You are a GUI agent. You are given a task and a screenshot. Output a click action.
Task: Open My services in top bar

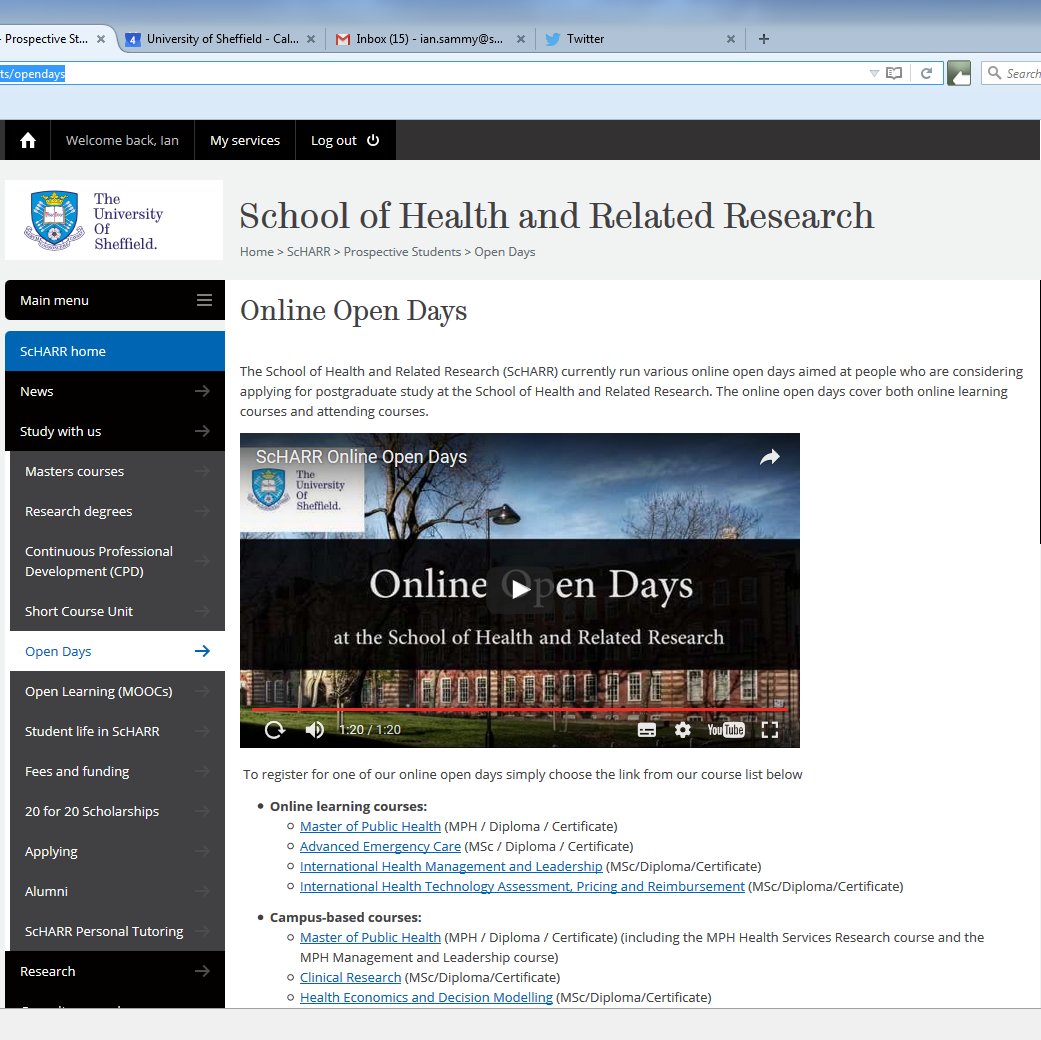245,140
